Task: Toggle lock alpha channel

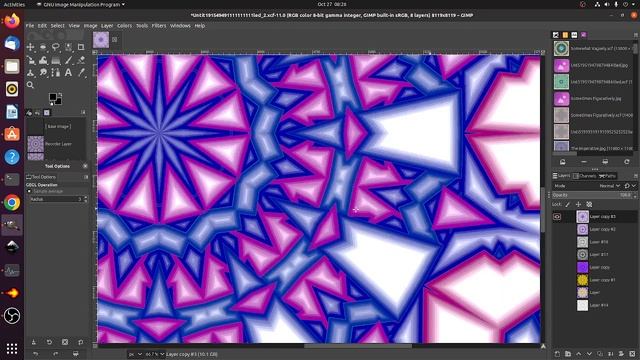Action: [589, 204]
